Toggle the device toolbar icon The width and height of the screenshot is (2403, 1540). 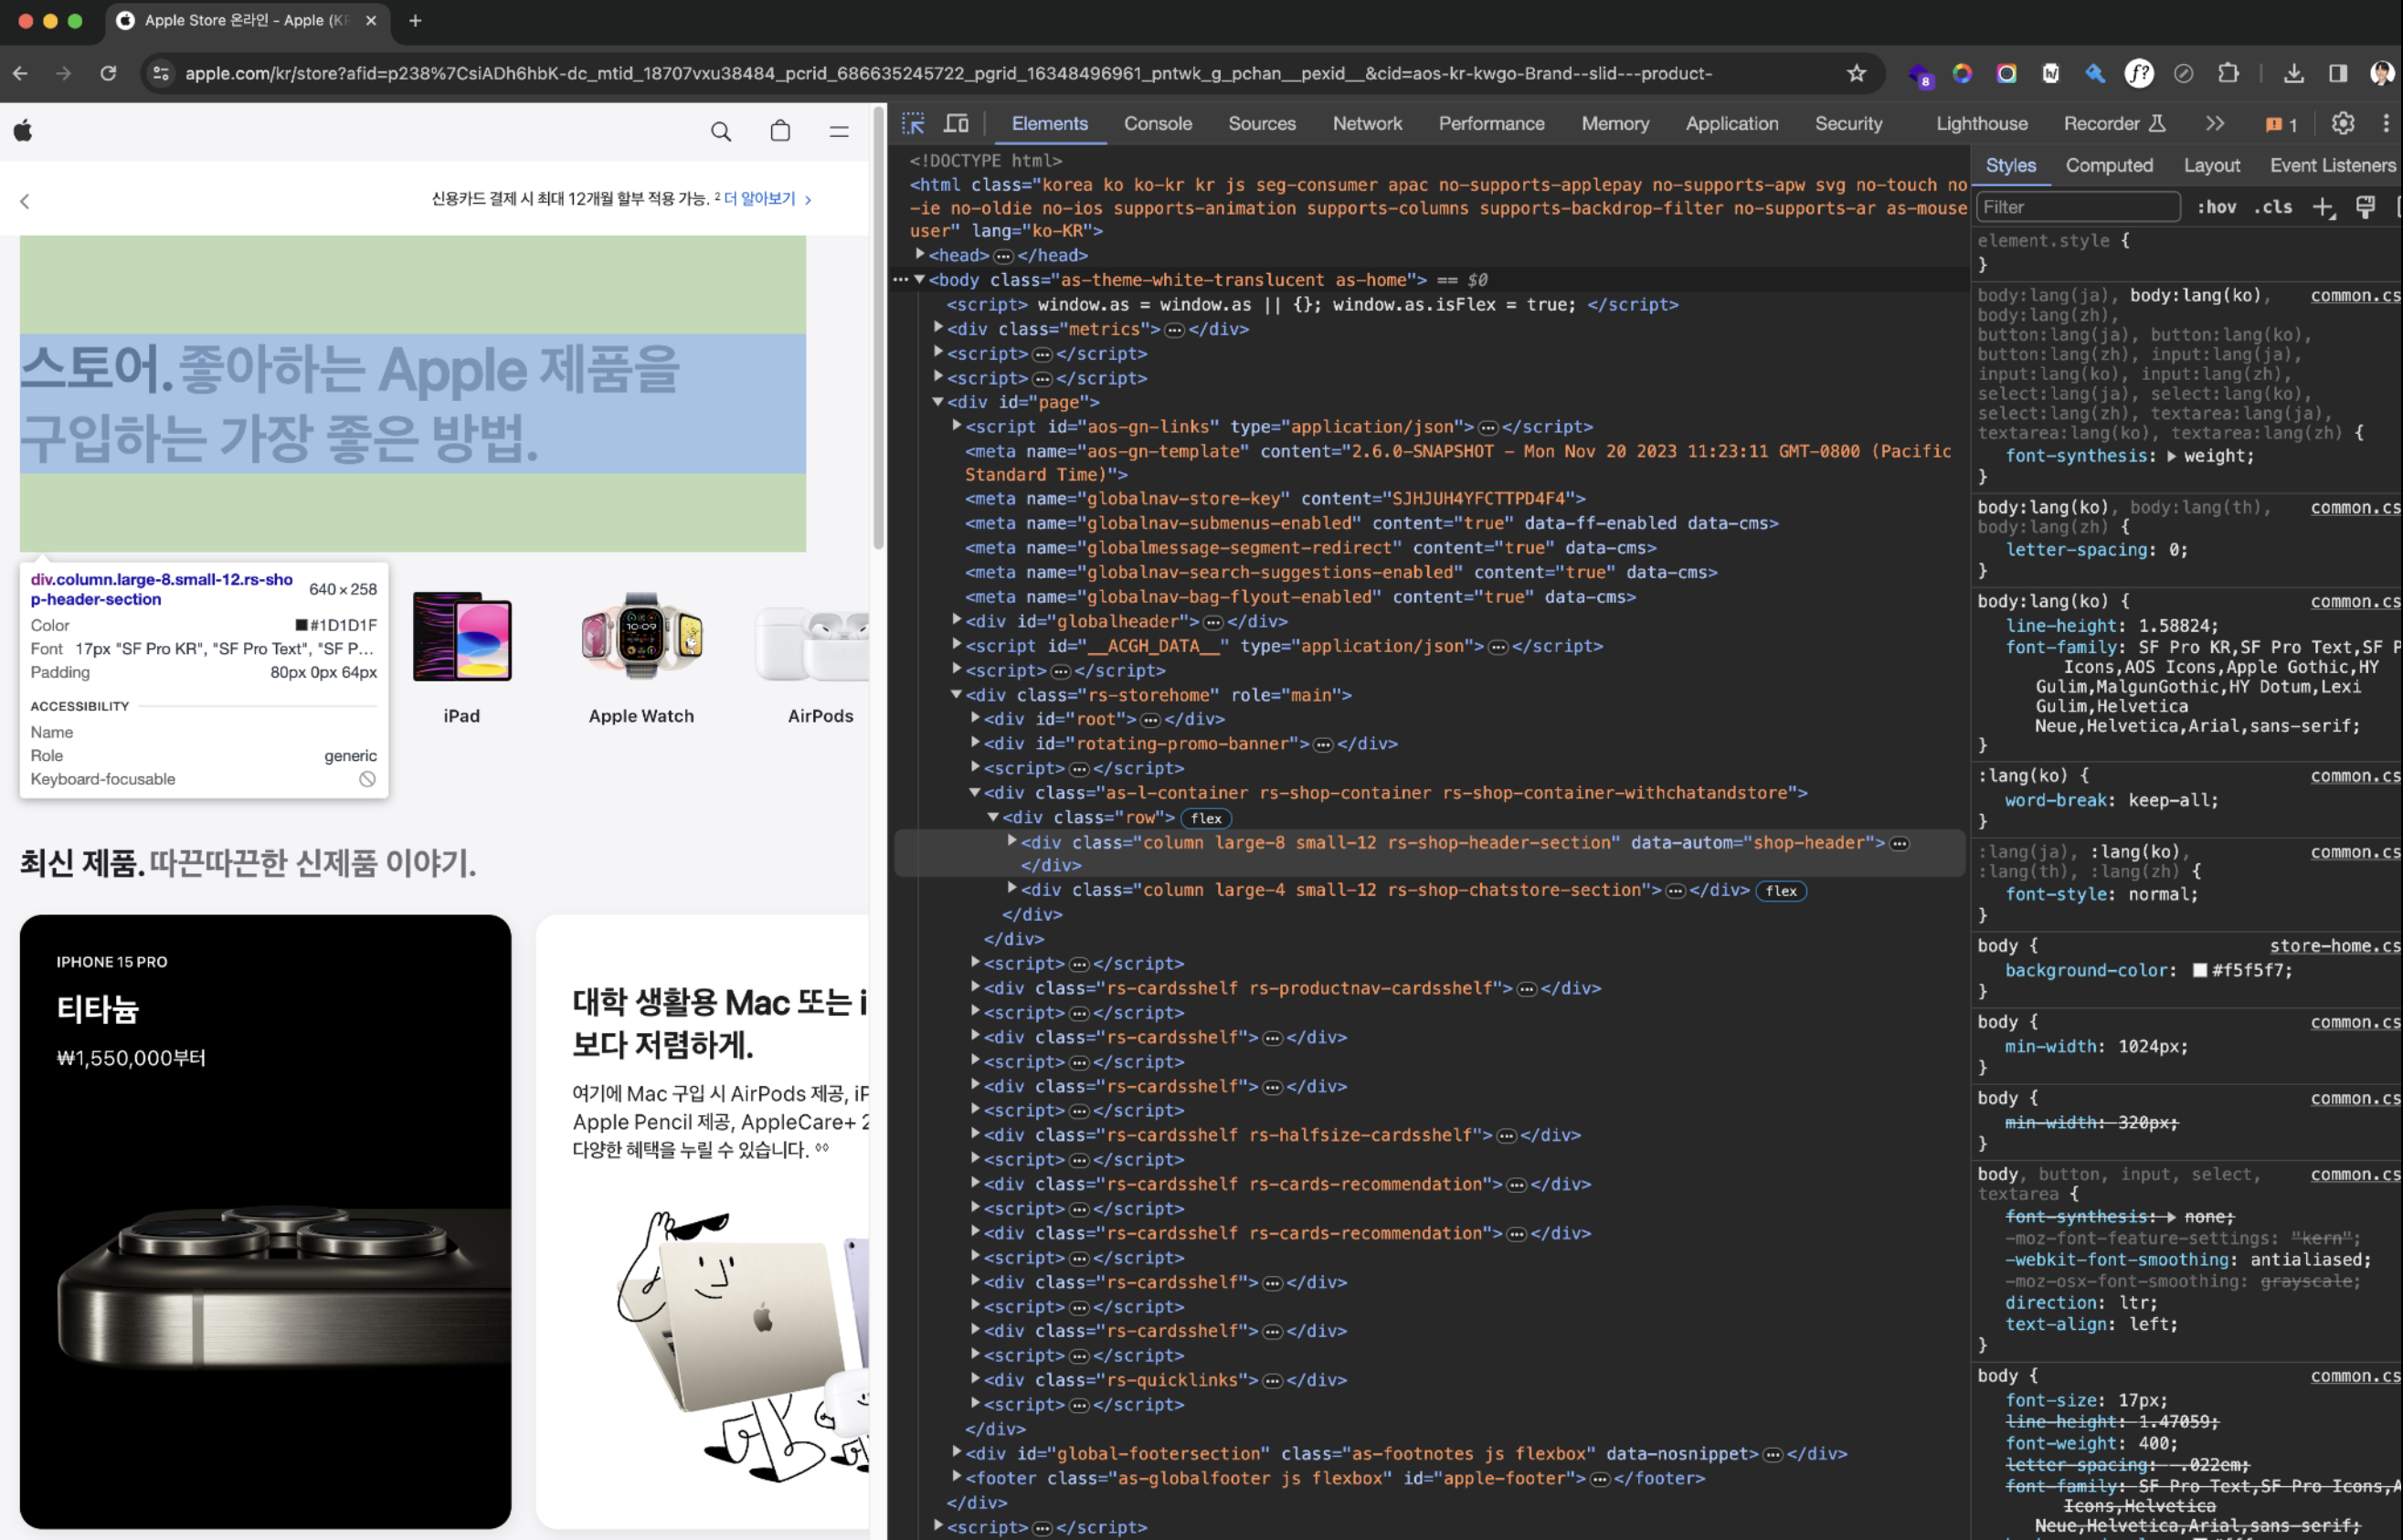coord(956,123)
